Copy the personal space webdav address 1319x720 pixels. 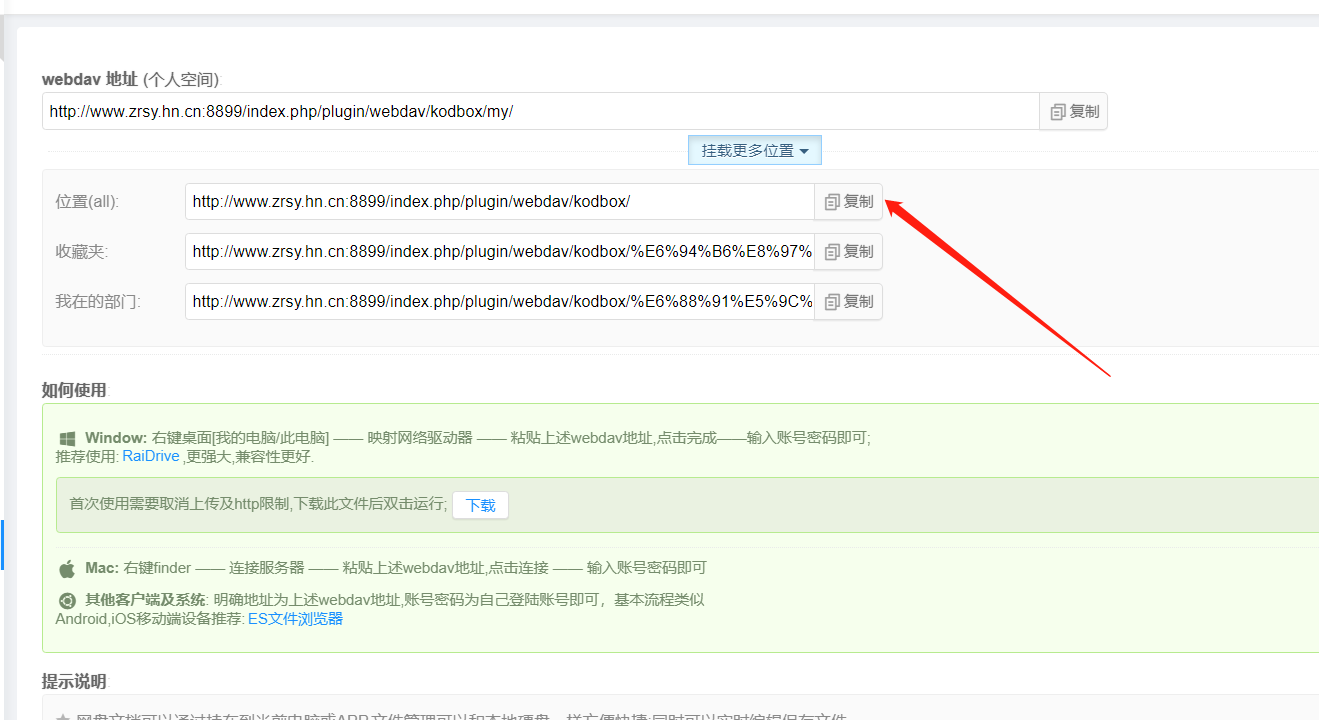click(1073, 111)
